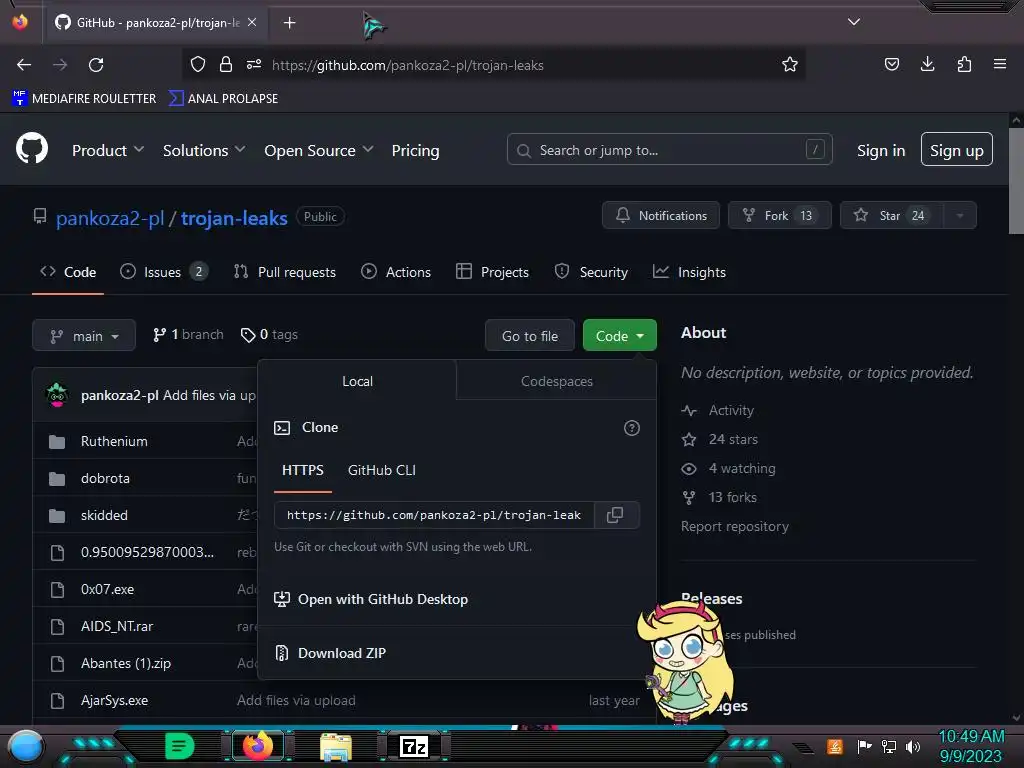Switch to the Pull requests tab
Viewport: 1024px width, 768px height.
285,272
